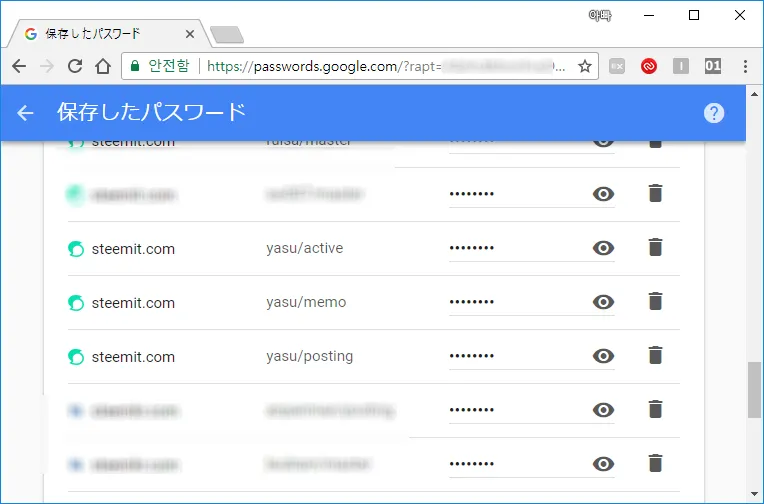764x504 pixels.
Task: Maximize the Chrome window
Action: (694, 16)
